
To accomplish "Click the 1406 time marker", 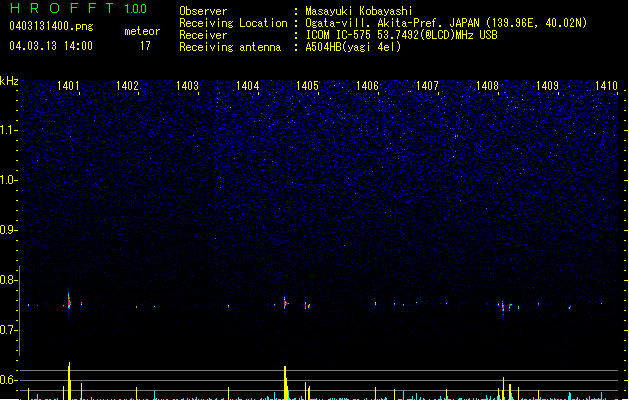I will (x=367, y=86).
